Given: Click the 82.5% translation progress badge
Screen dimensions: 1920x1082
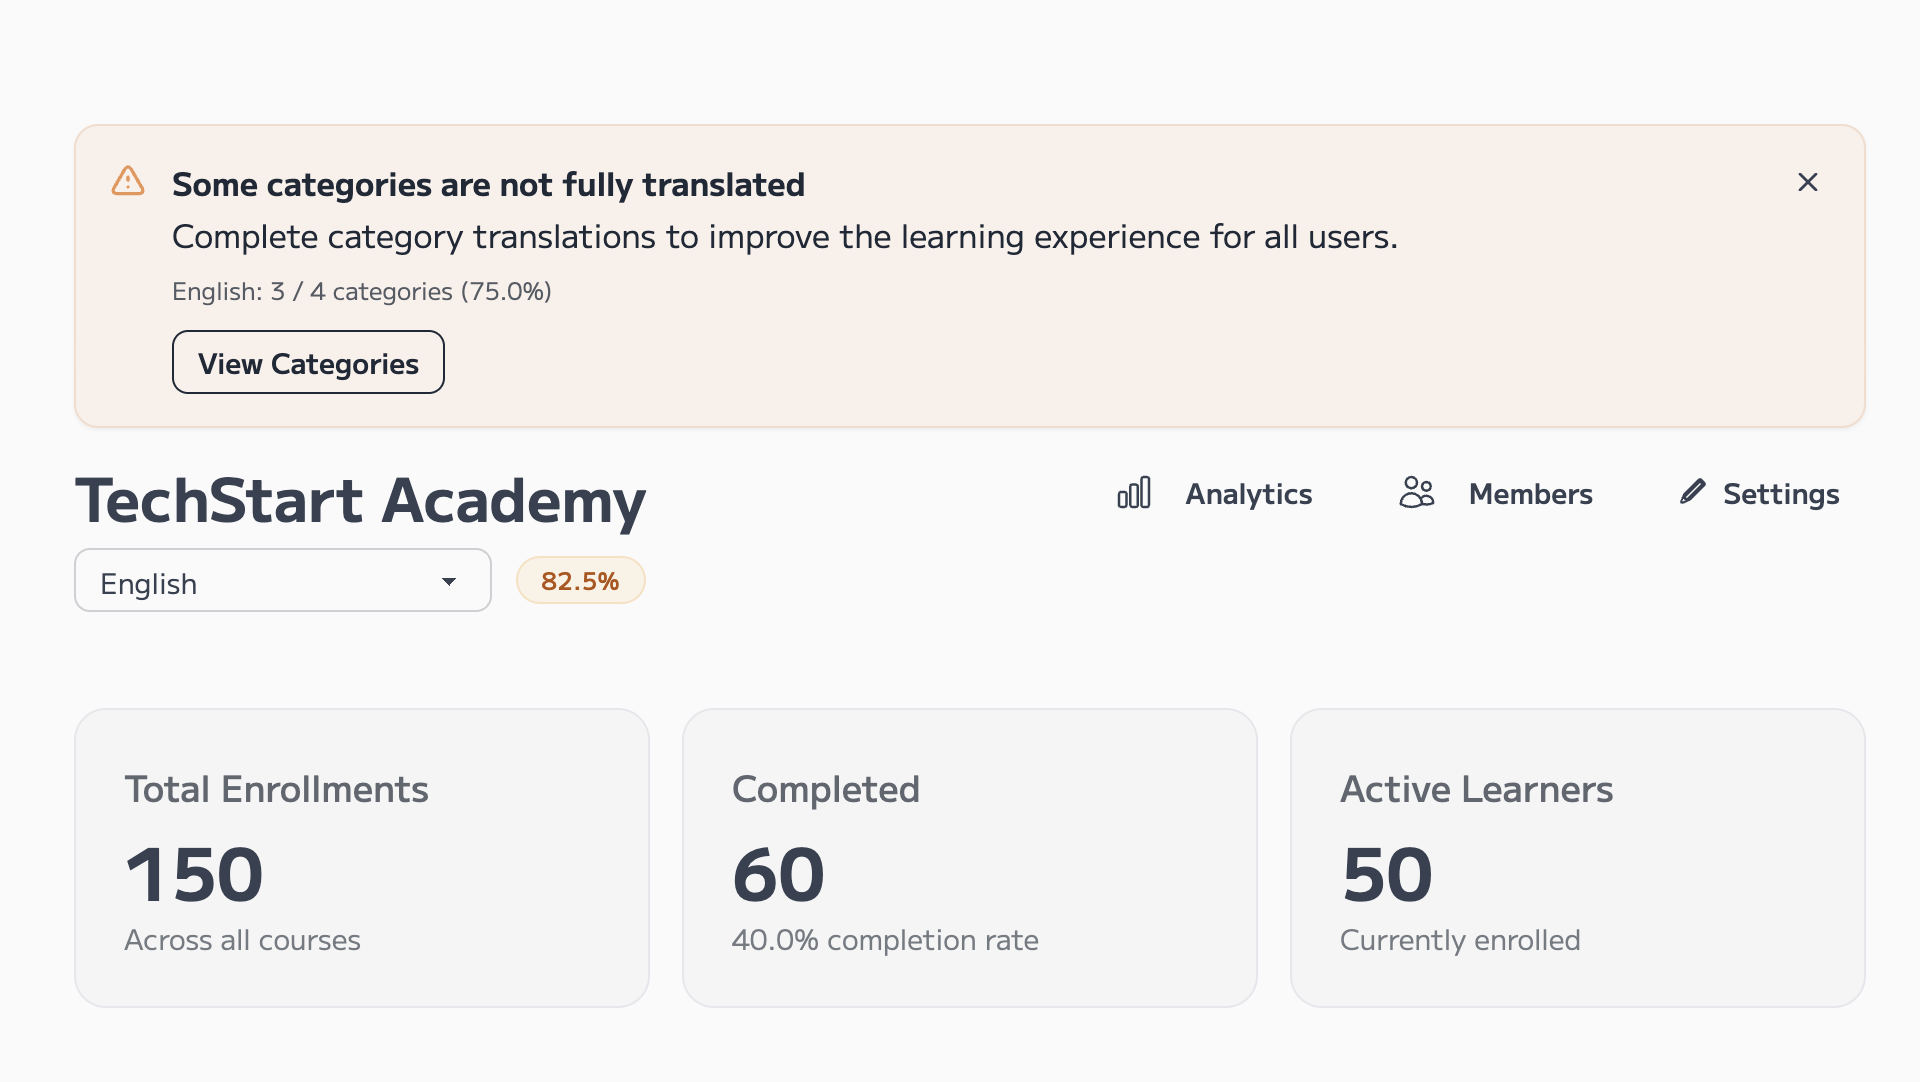Looking at the screenshot, I should click(x=580, y=581).
